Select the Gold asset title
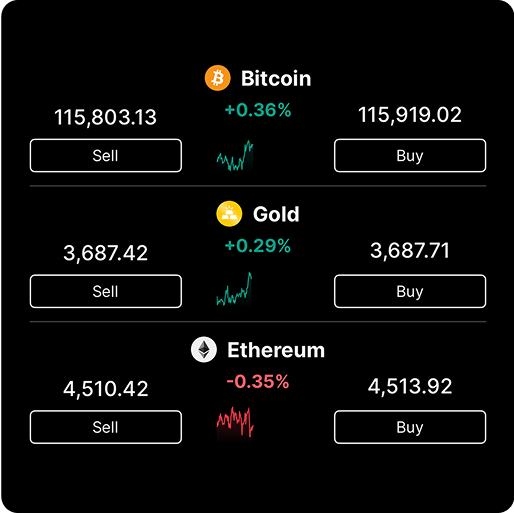 pyautogui.click(x=276, y=214)
